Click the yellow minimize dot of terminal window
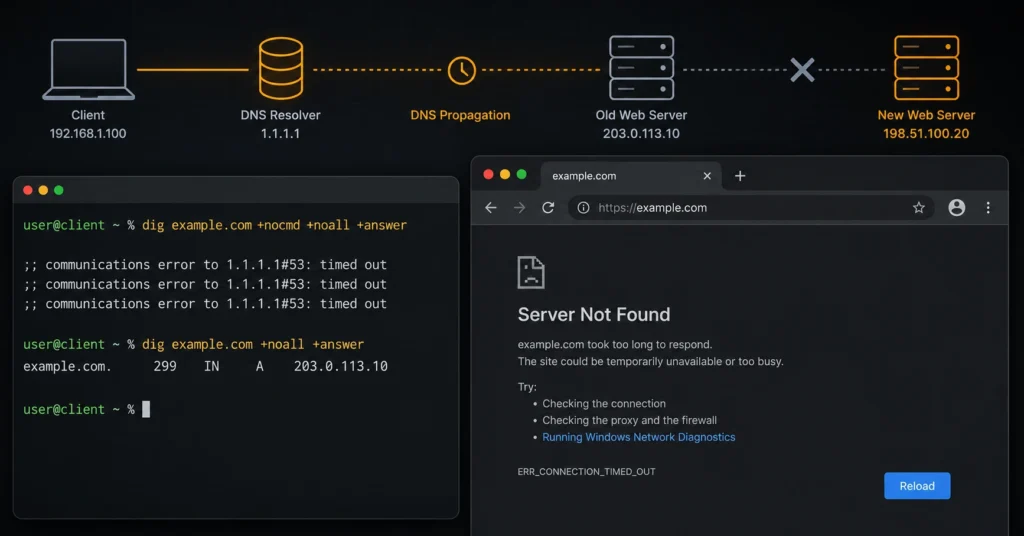Screen dimensions: 1024x536 pyautogui.click(x=43, y=190)
